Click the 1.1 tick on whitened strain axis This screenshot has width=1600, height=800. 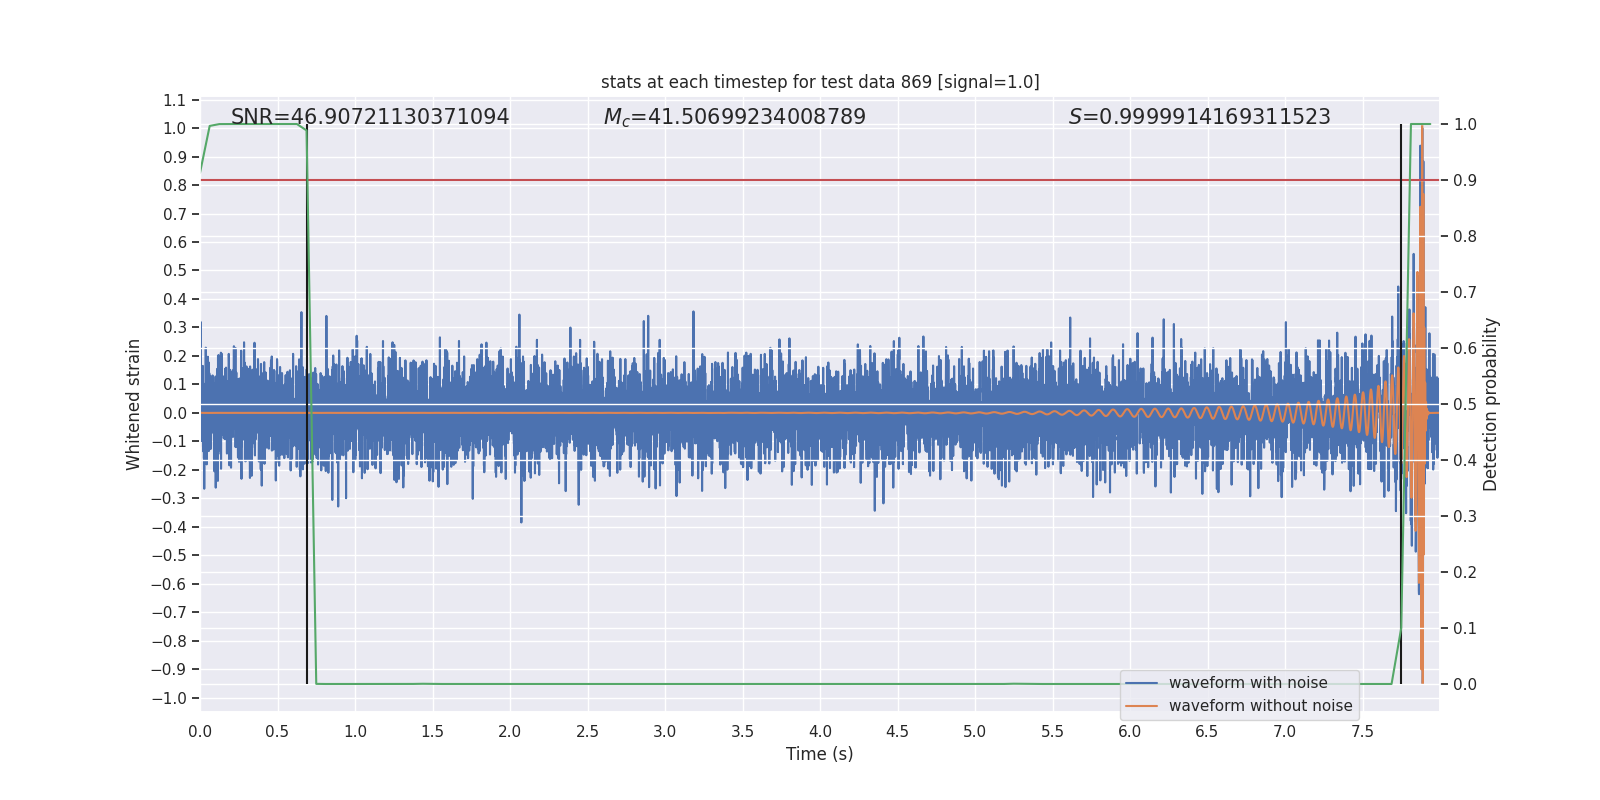pyautogui.click(x=174, y=100)
